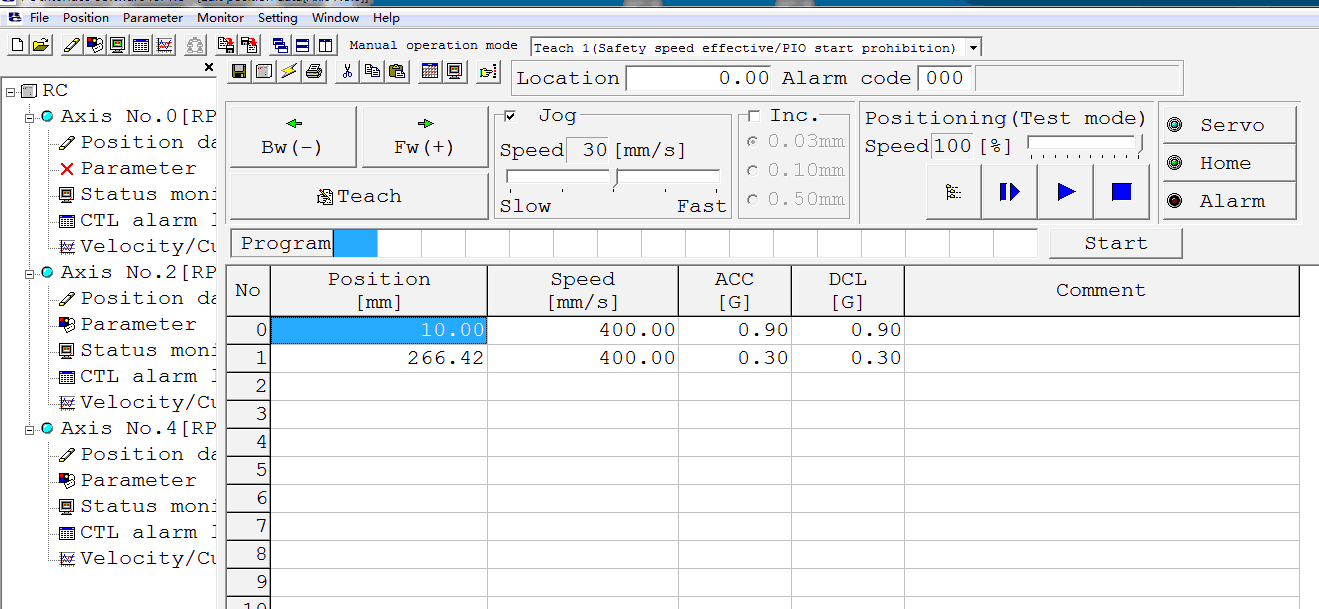Click the Jog speed Slow-Fast slider
This screenshot has height=609, width=1319.
pos(613,178)
